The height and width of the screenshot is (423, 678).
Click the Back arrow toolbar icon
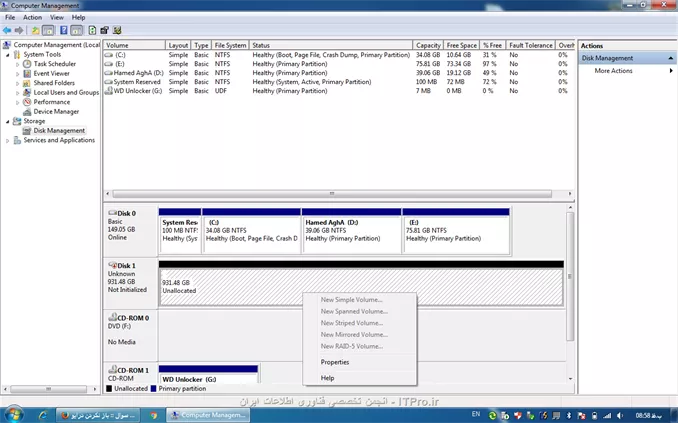[x=6, y=30]
